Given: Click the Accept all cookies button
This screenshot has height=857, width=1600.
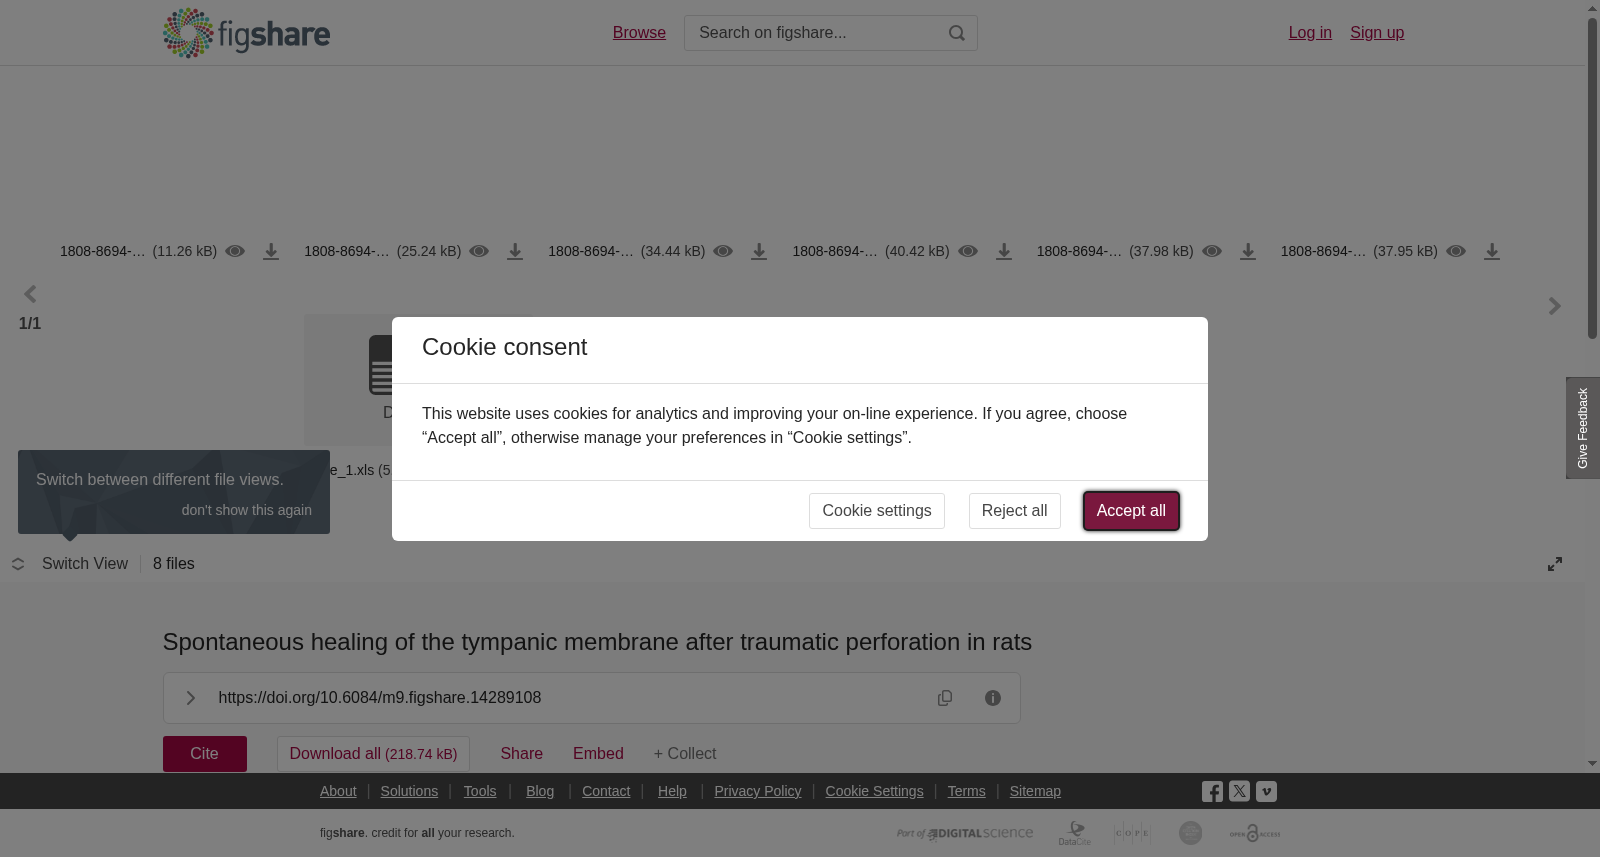Looking at the screenshot, I should [x=1131, y=511].
